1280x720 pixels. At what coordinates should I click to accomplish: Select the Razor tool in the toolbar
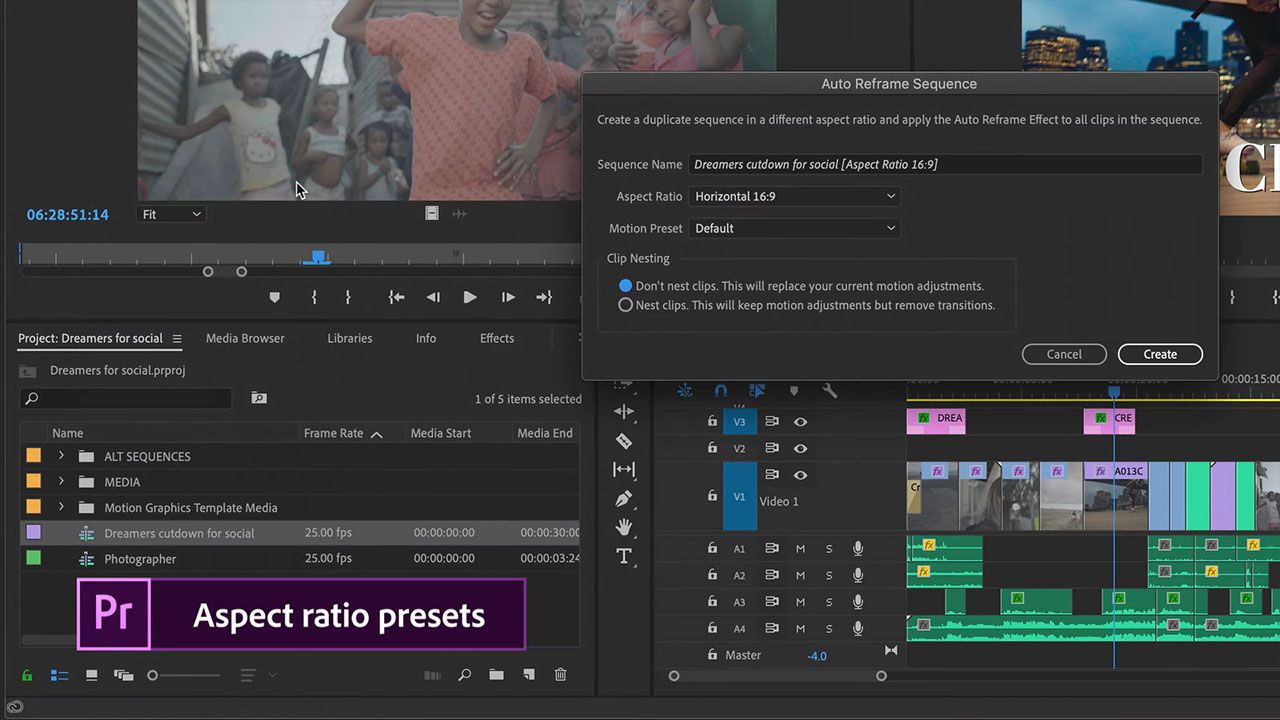pos(624,441)
